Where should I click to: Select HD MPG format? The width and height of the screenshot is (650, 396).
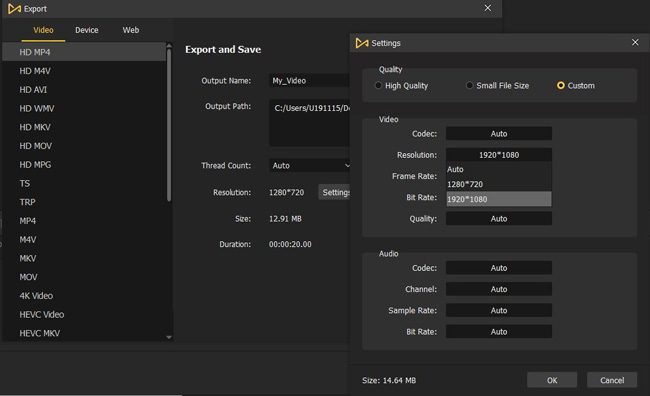click(x=84, y=165)
